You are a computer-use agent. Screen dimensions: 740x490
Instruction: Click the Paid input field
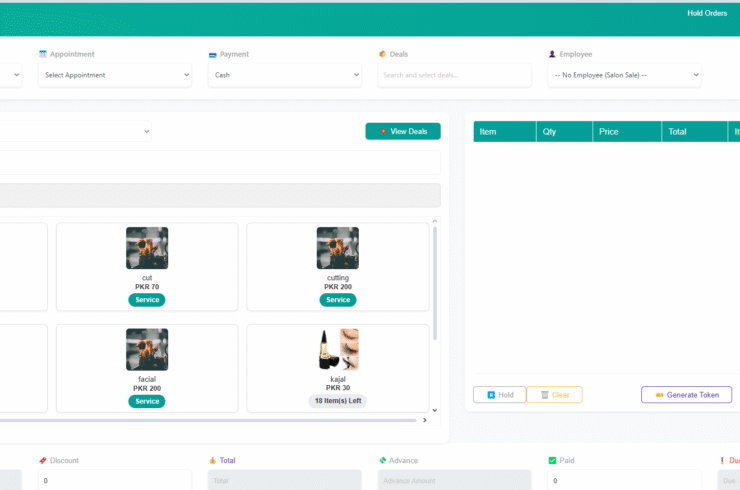pyautogui.click(x=624, y=480)
